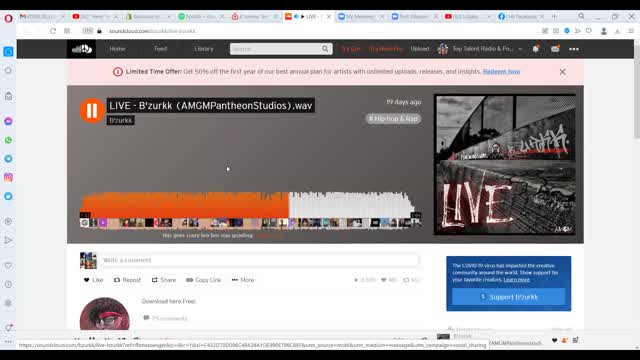Viewport: 640px width, 360px height.
Task: Seek in the track waveform's unplayed section
Action: [351, 205]
